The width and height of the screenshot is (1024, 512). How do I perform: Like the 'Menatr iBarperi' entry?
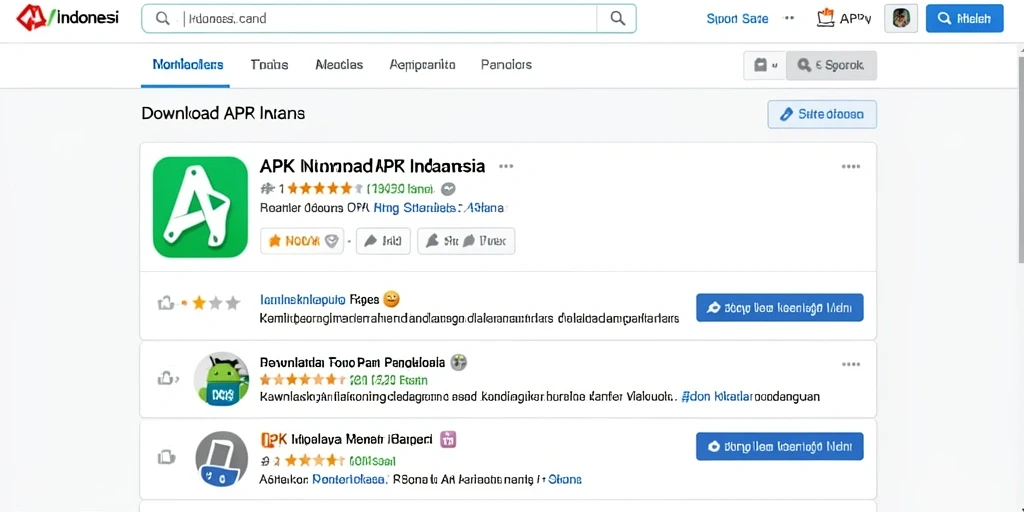pos(166,457)
